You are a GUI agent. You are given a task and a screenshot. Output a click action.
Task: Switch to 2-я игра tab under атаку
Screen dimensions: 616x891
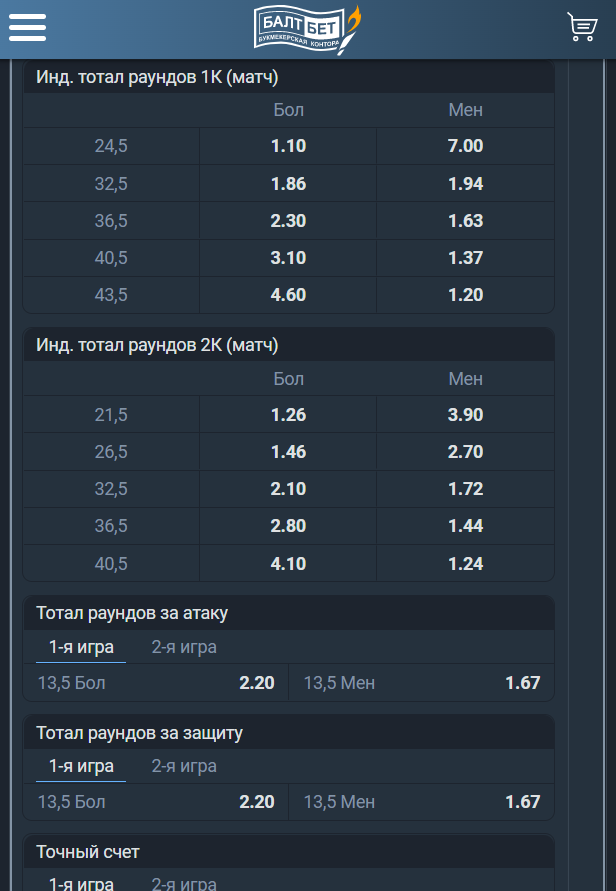184,647
